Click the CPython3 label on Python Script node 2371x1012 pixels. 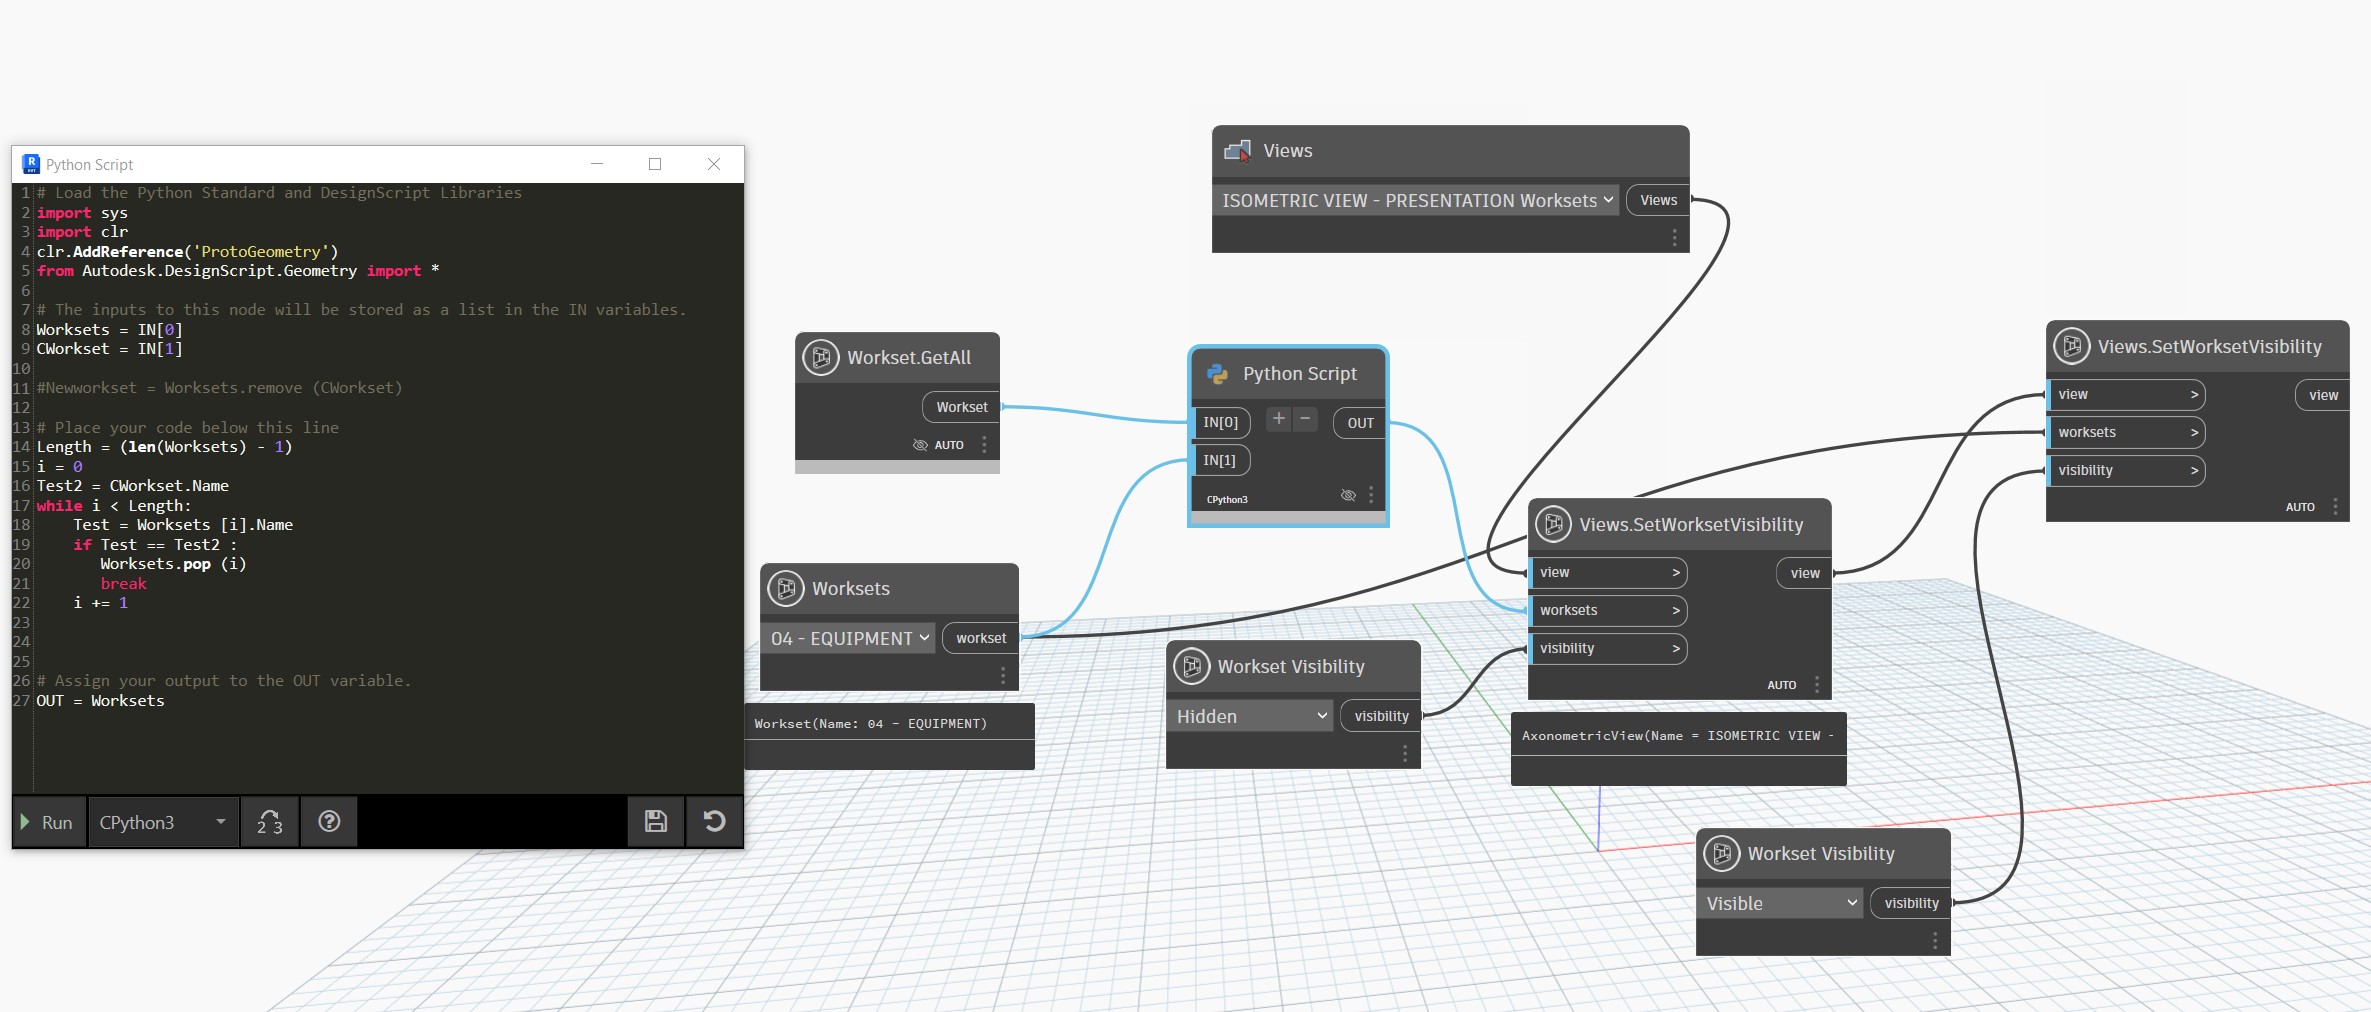(x=1227, y=500)
